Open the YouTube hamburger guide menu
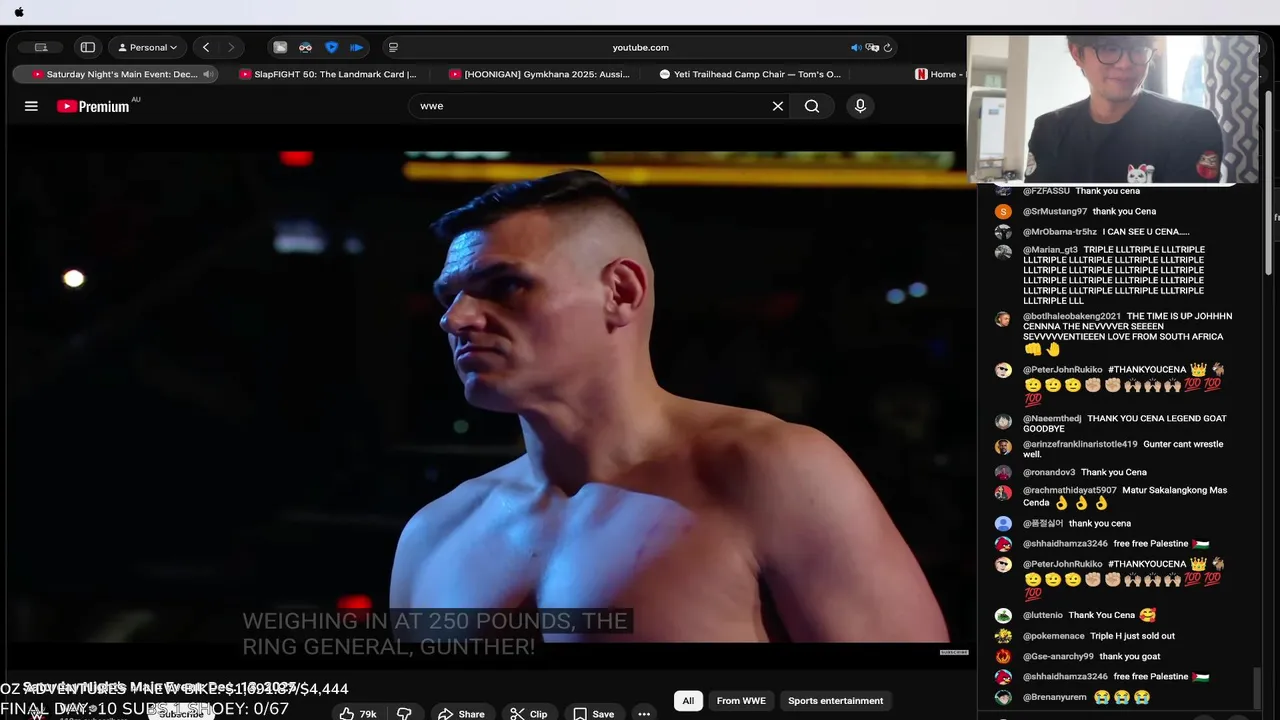Screen dimensions: 1280x720 point(31,106)
